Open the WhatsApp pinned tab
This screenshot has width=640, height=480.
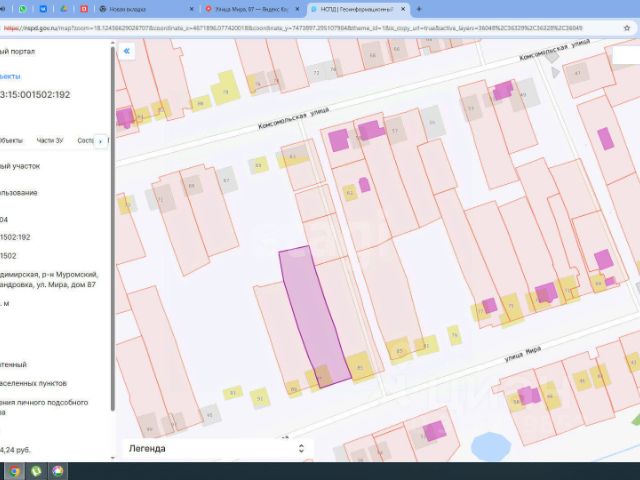23,9
